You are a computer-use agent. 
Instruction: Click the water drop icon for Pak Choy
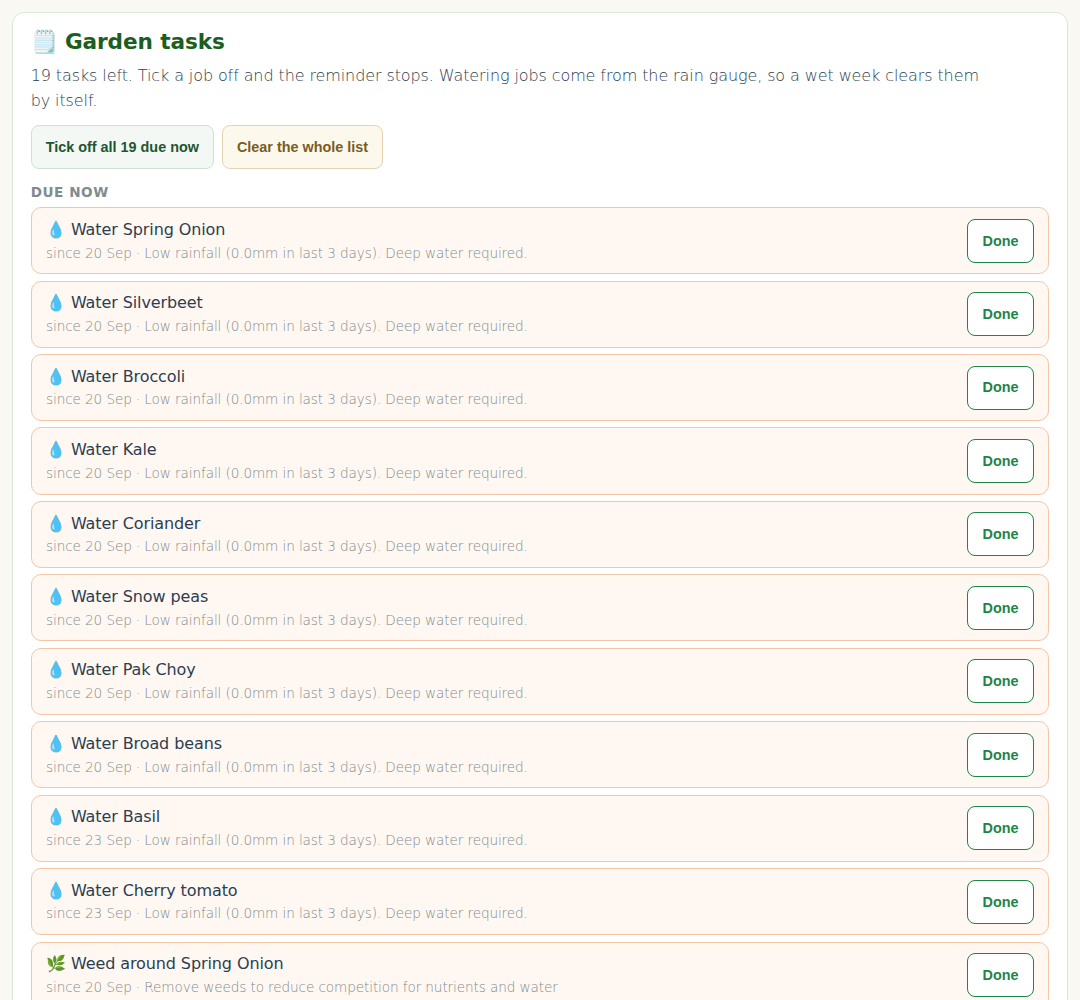click(56, 669)
